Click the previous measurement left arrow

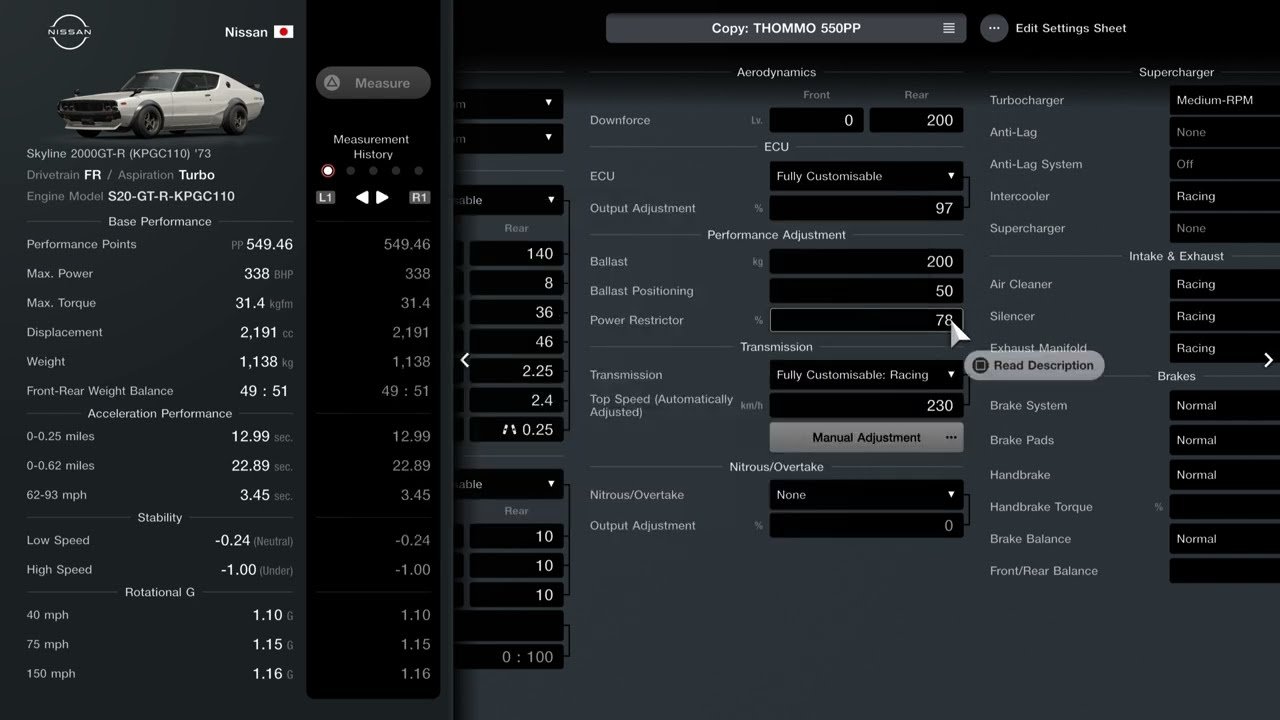coord(362,197)
